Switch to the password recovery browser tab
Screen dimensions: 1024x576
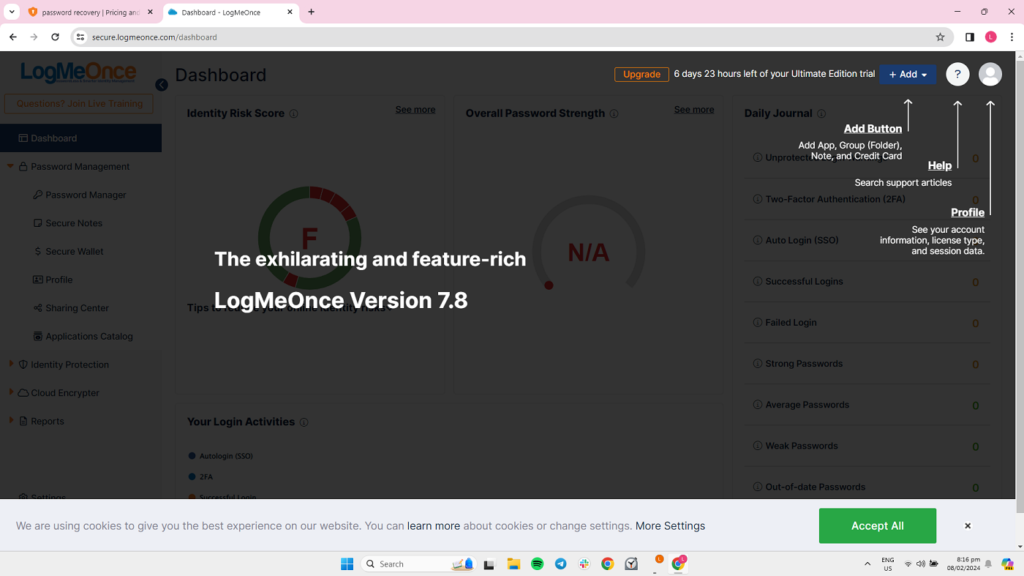click(90, 12)
